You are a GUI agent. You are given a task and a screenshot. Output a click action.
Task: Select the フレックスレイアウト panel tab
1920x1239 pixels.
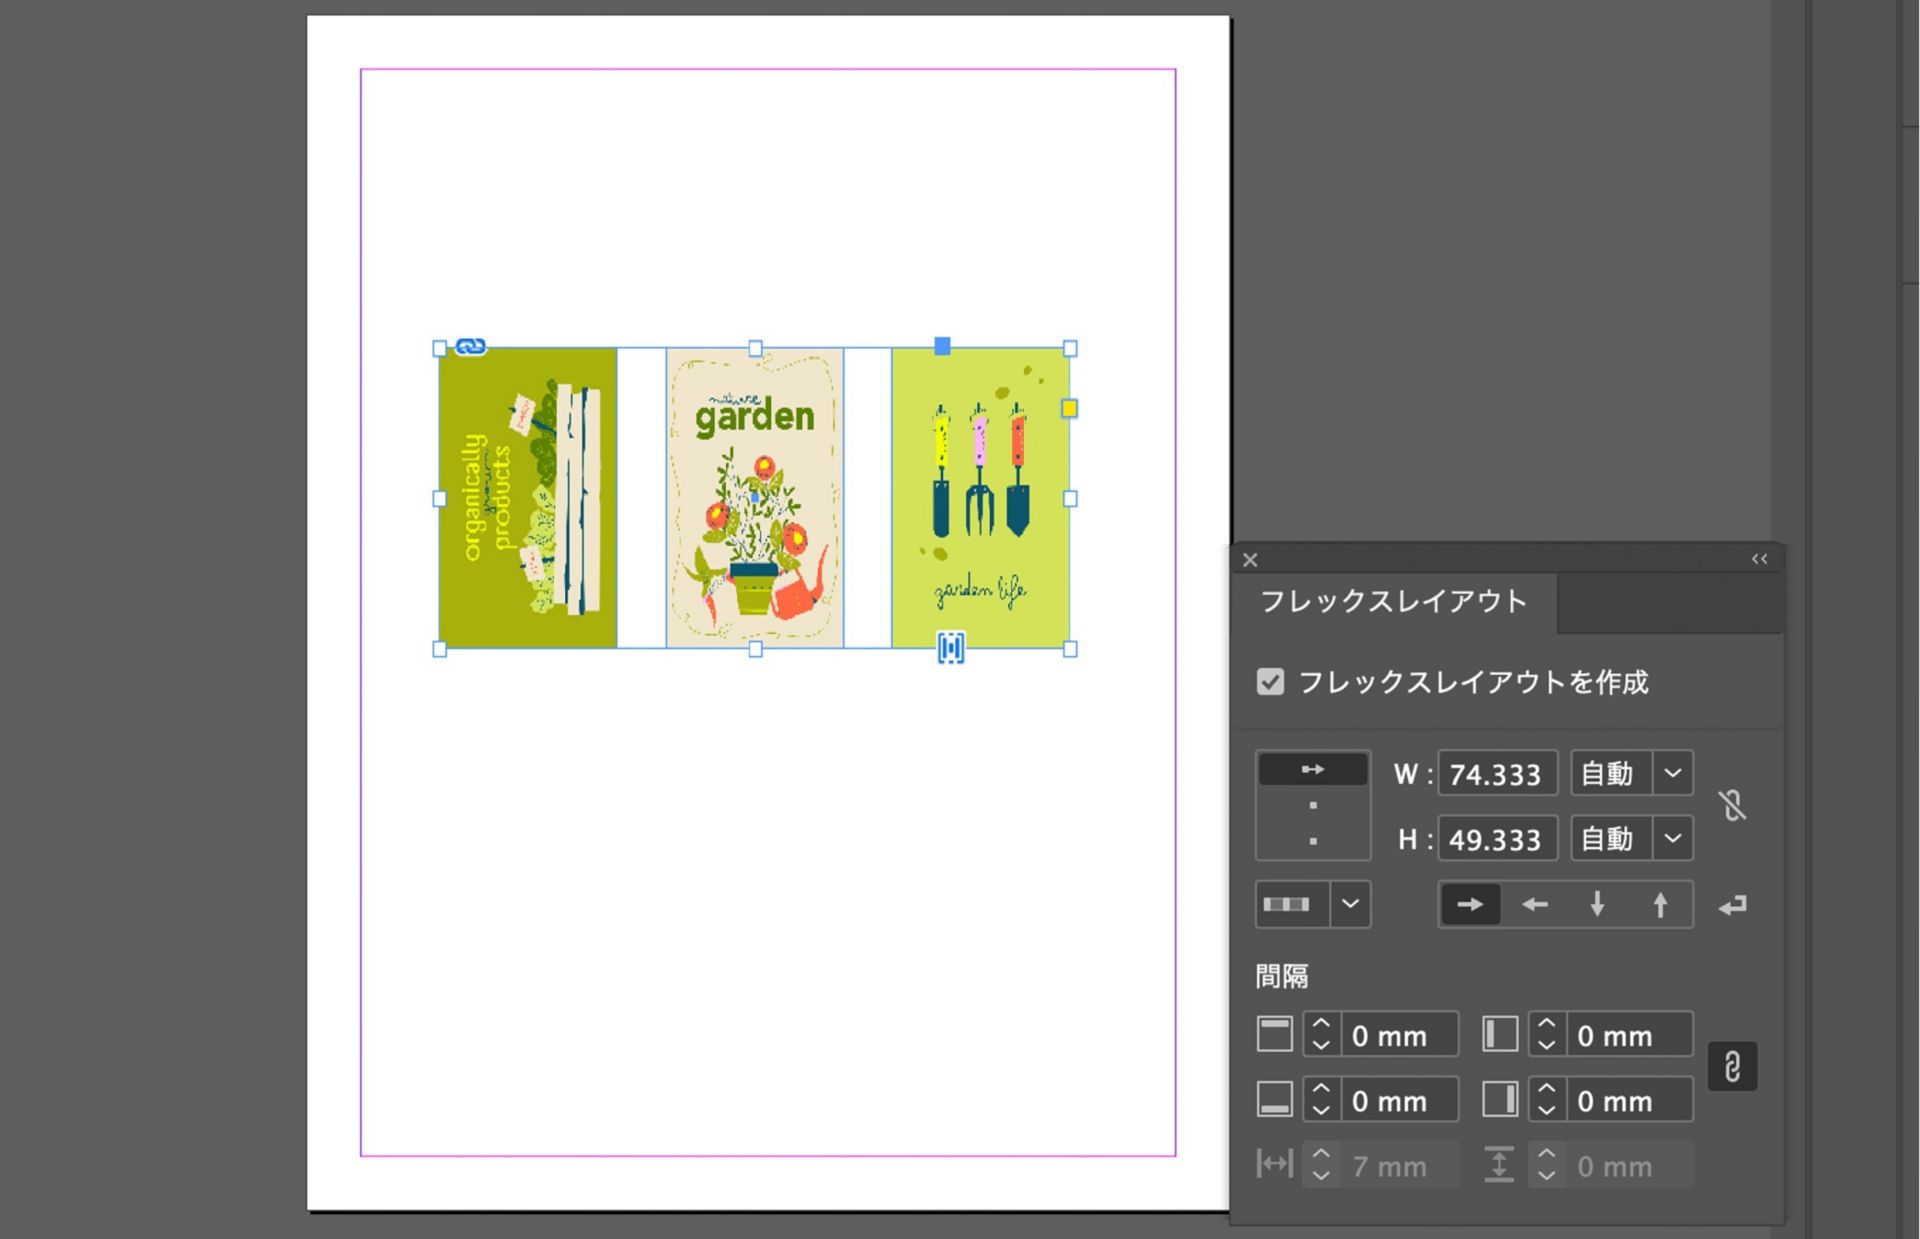pos(1395,601)
